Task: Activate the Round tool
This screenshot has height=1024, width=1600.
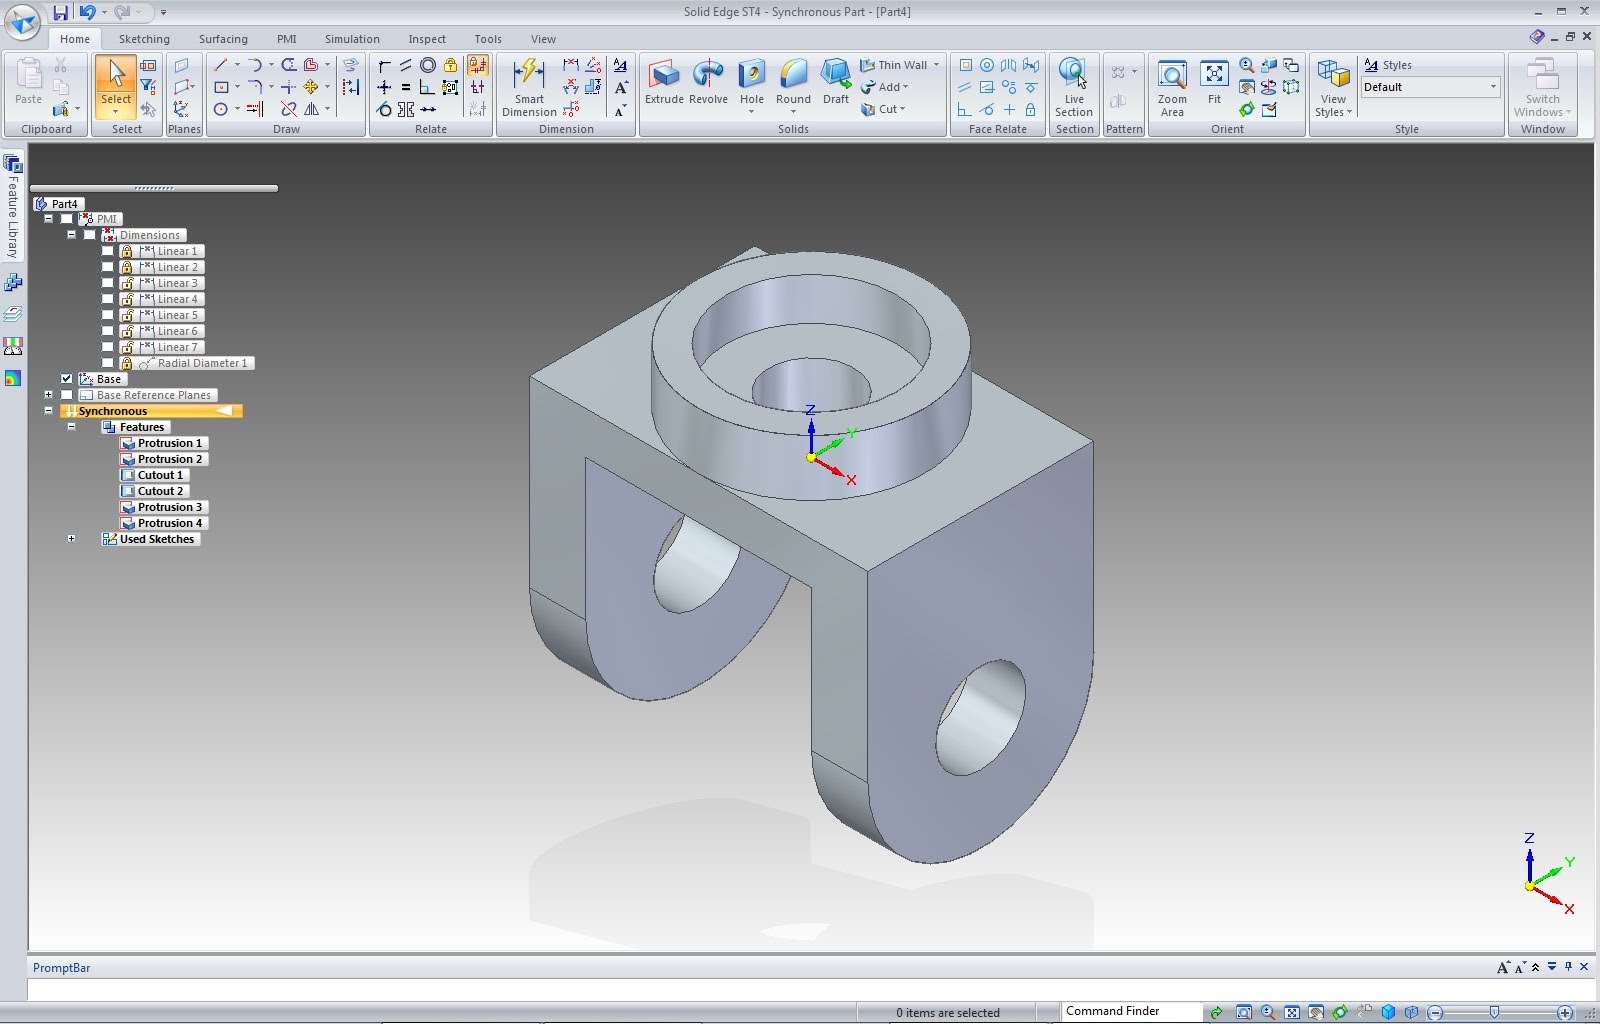Action: tap(793, 82)
